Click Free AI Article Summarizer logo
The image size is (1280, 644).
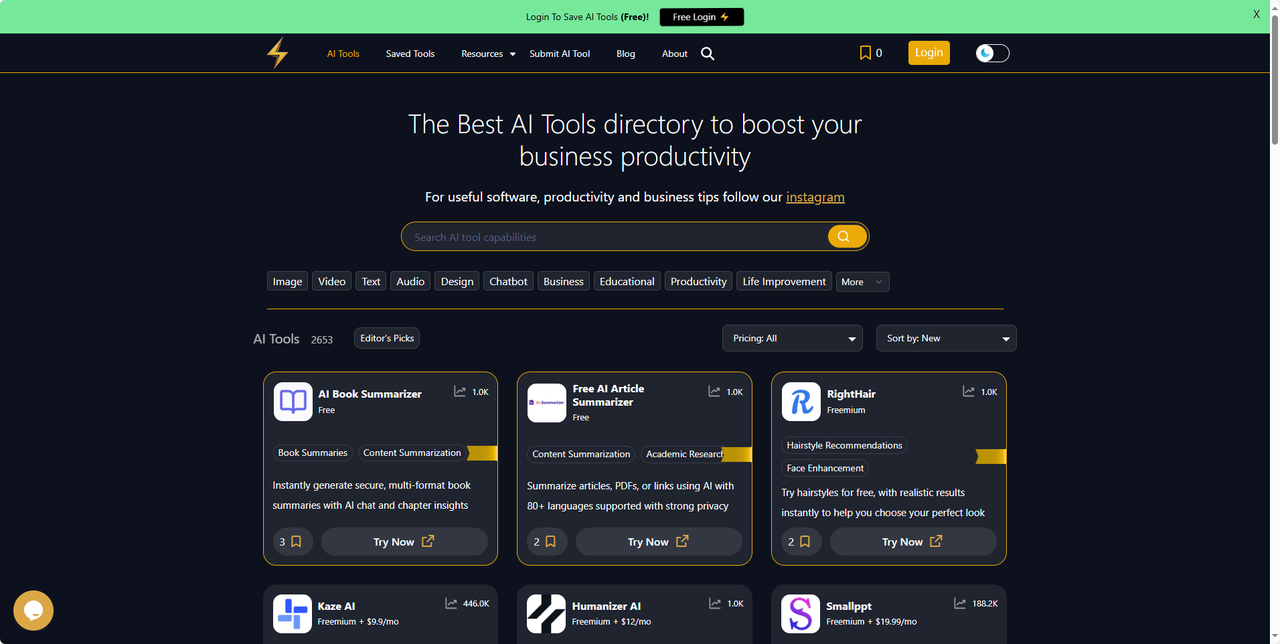coord(547,403)
